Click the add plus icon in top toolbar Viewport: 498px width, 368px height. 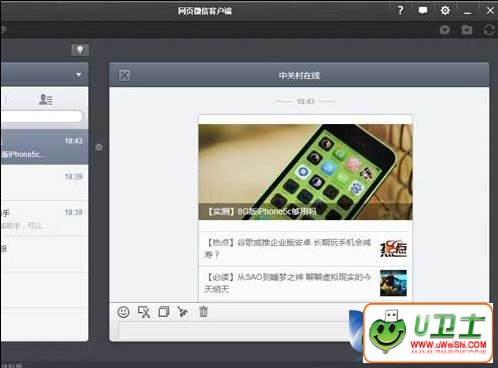(445, 30)
